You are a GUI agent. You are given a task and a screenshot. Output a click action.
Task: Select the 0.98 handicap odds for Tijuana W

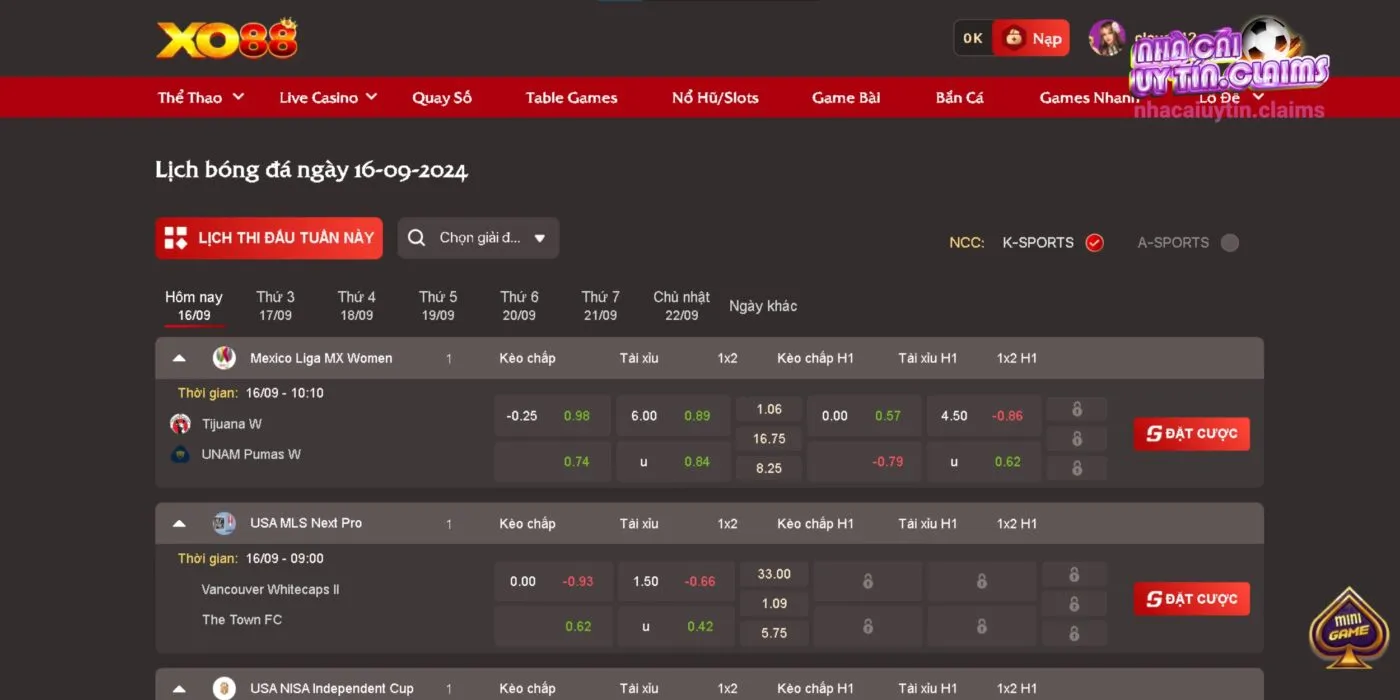tap(577, 416)
